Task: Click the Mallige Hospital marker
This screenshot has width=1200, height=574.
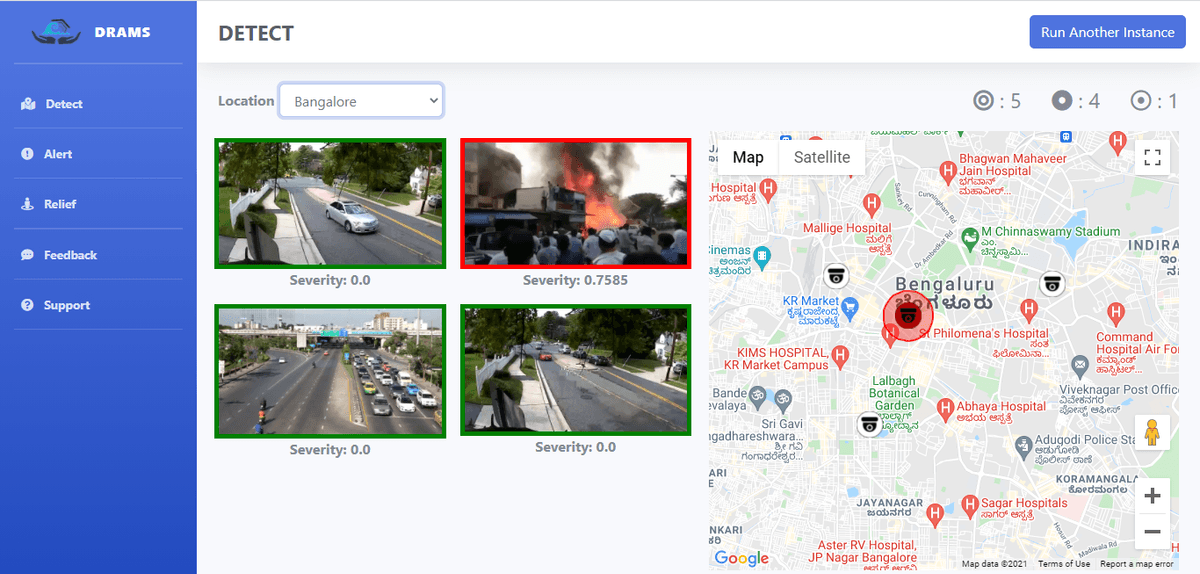Action: click(x=873, y=206)
